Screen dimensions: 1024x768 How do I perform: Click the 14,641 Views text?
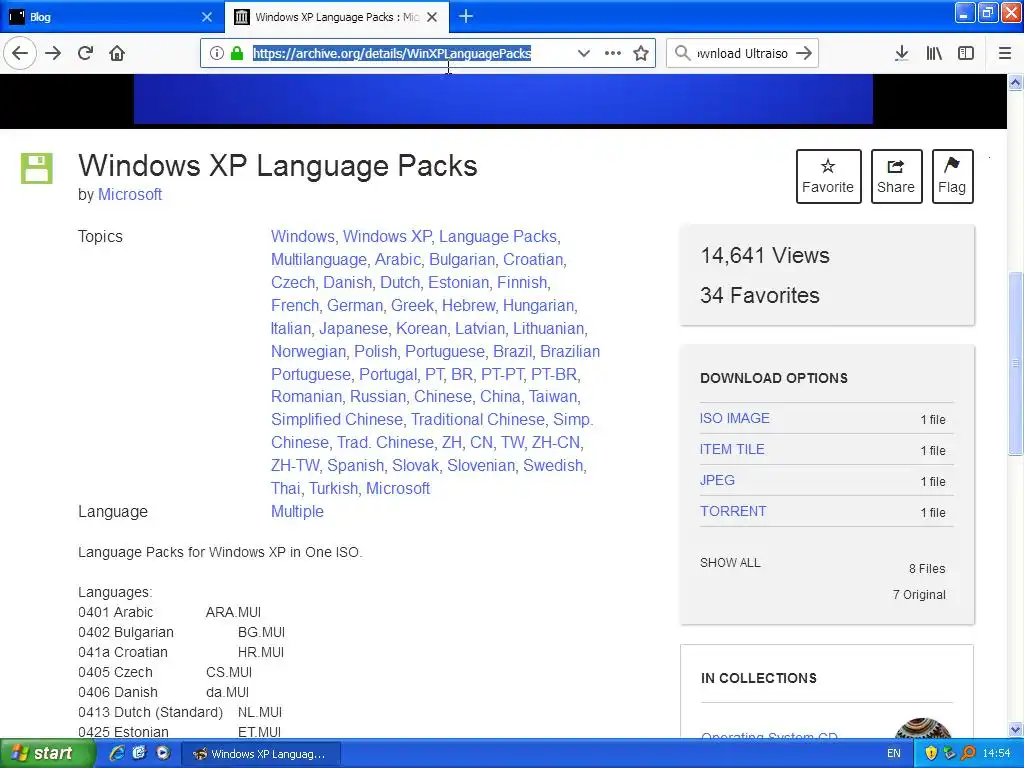point(765,255)
